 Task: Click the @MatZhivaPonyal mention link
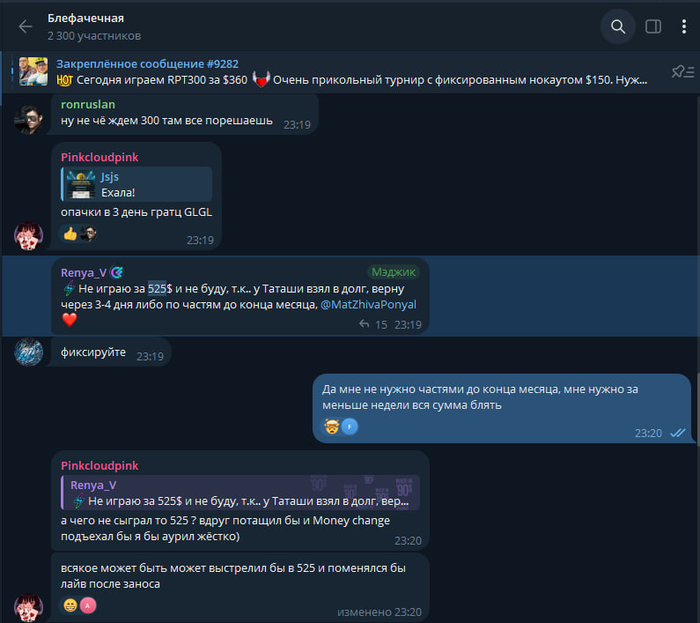point(368,304)
